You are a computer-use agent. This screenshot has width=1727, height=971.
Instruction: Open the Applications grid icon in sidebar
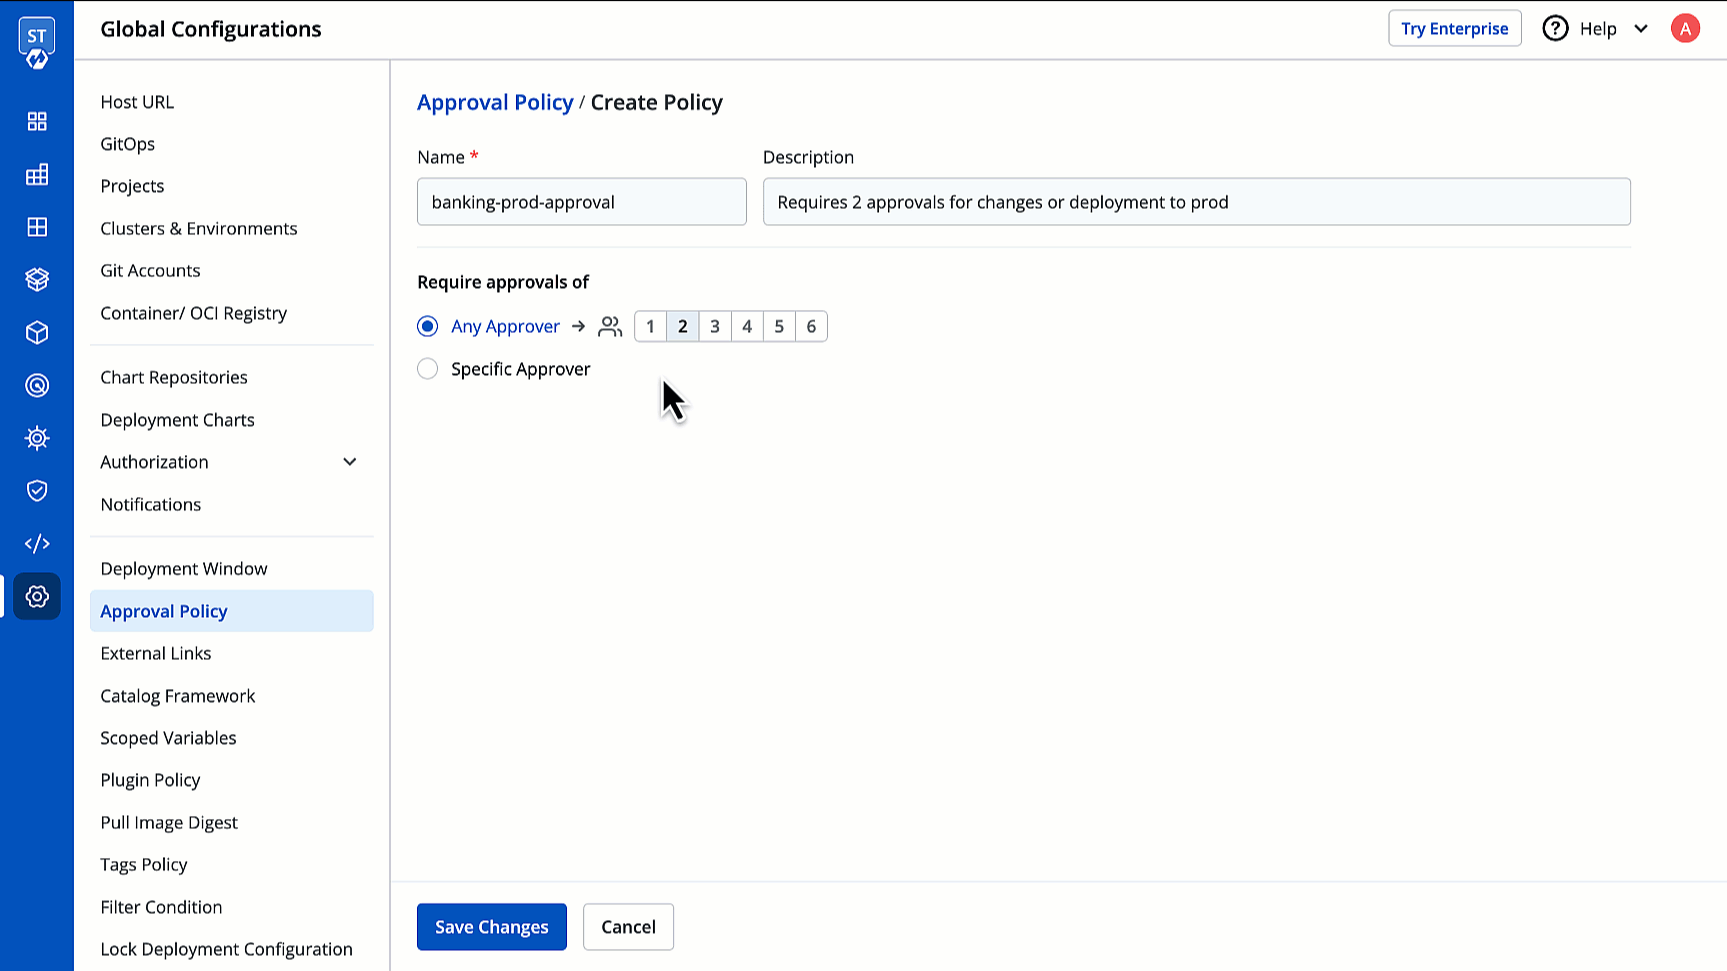click(x=37, y=121)
